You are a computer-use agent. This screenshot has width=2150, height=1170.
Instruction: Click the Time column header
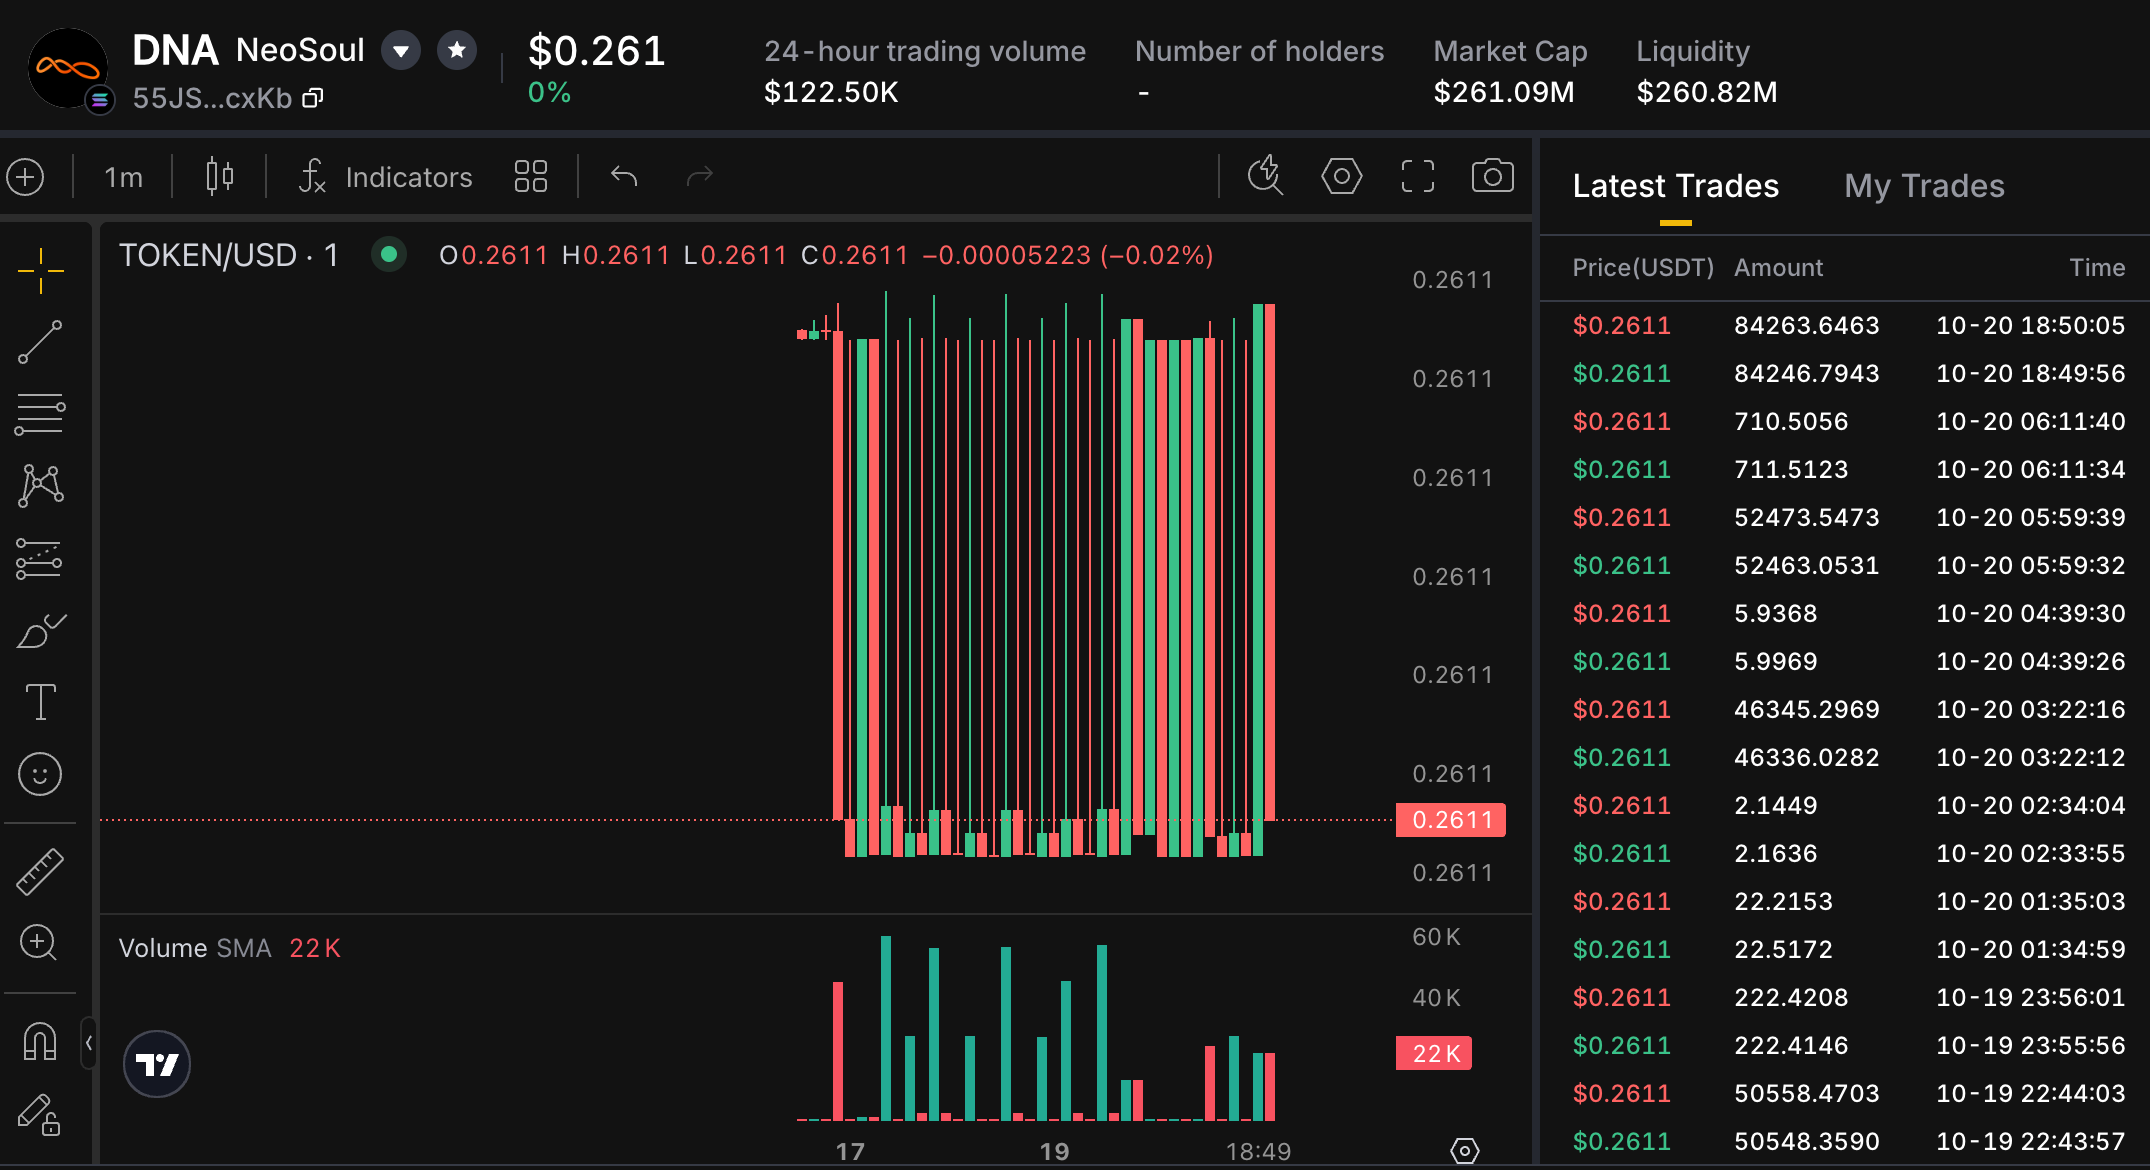[x=2097, y=268]
